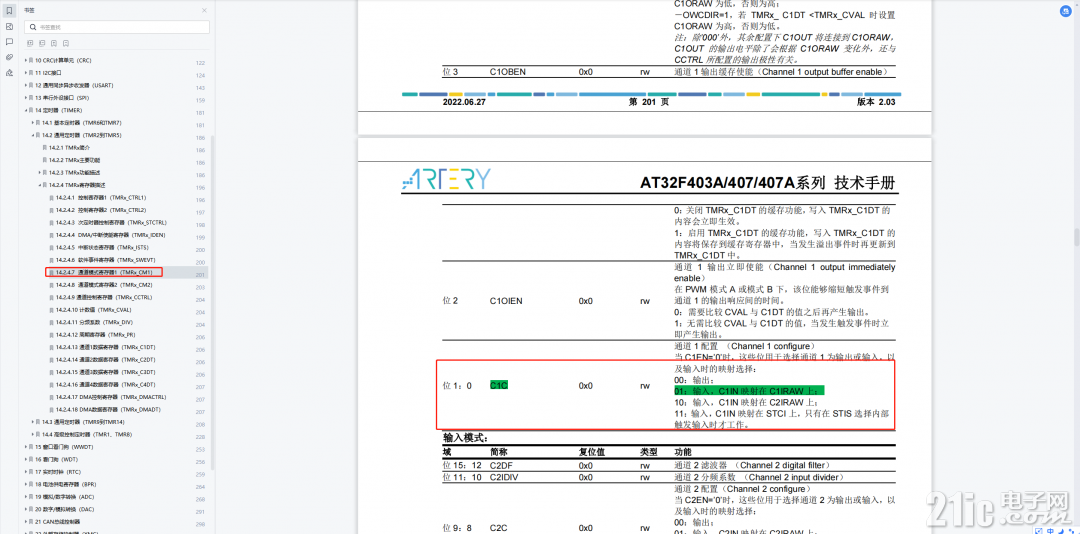The image size is (1080, 534).
Task: Click the add bookmark icon
Action: [x=54, y=43]
